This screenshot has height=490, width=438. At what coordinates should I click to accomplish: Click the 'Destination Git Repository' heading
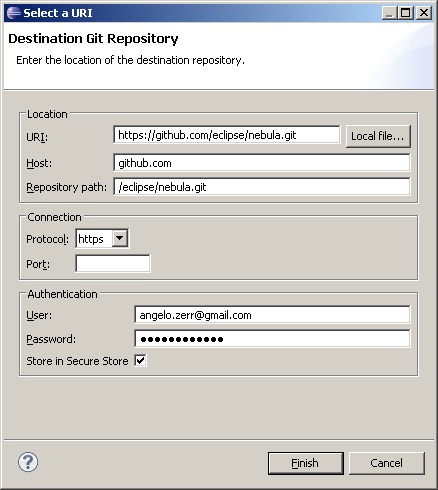coord(93,39)
